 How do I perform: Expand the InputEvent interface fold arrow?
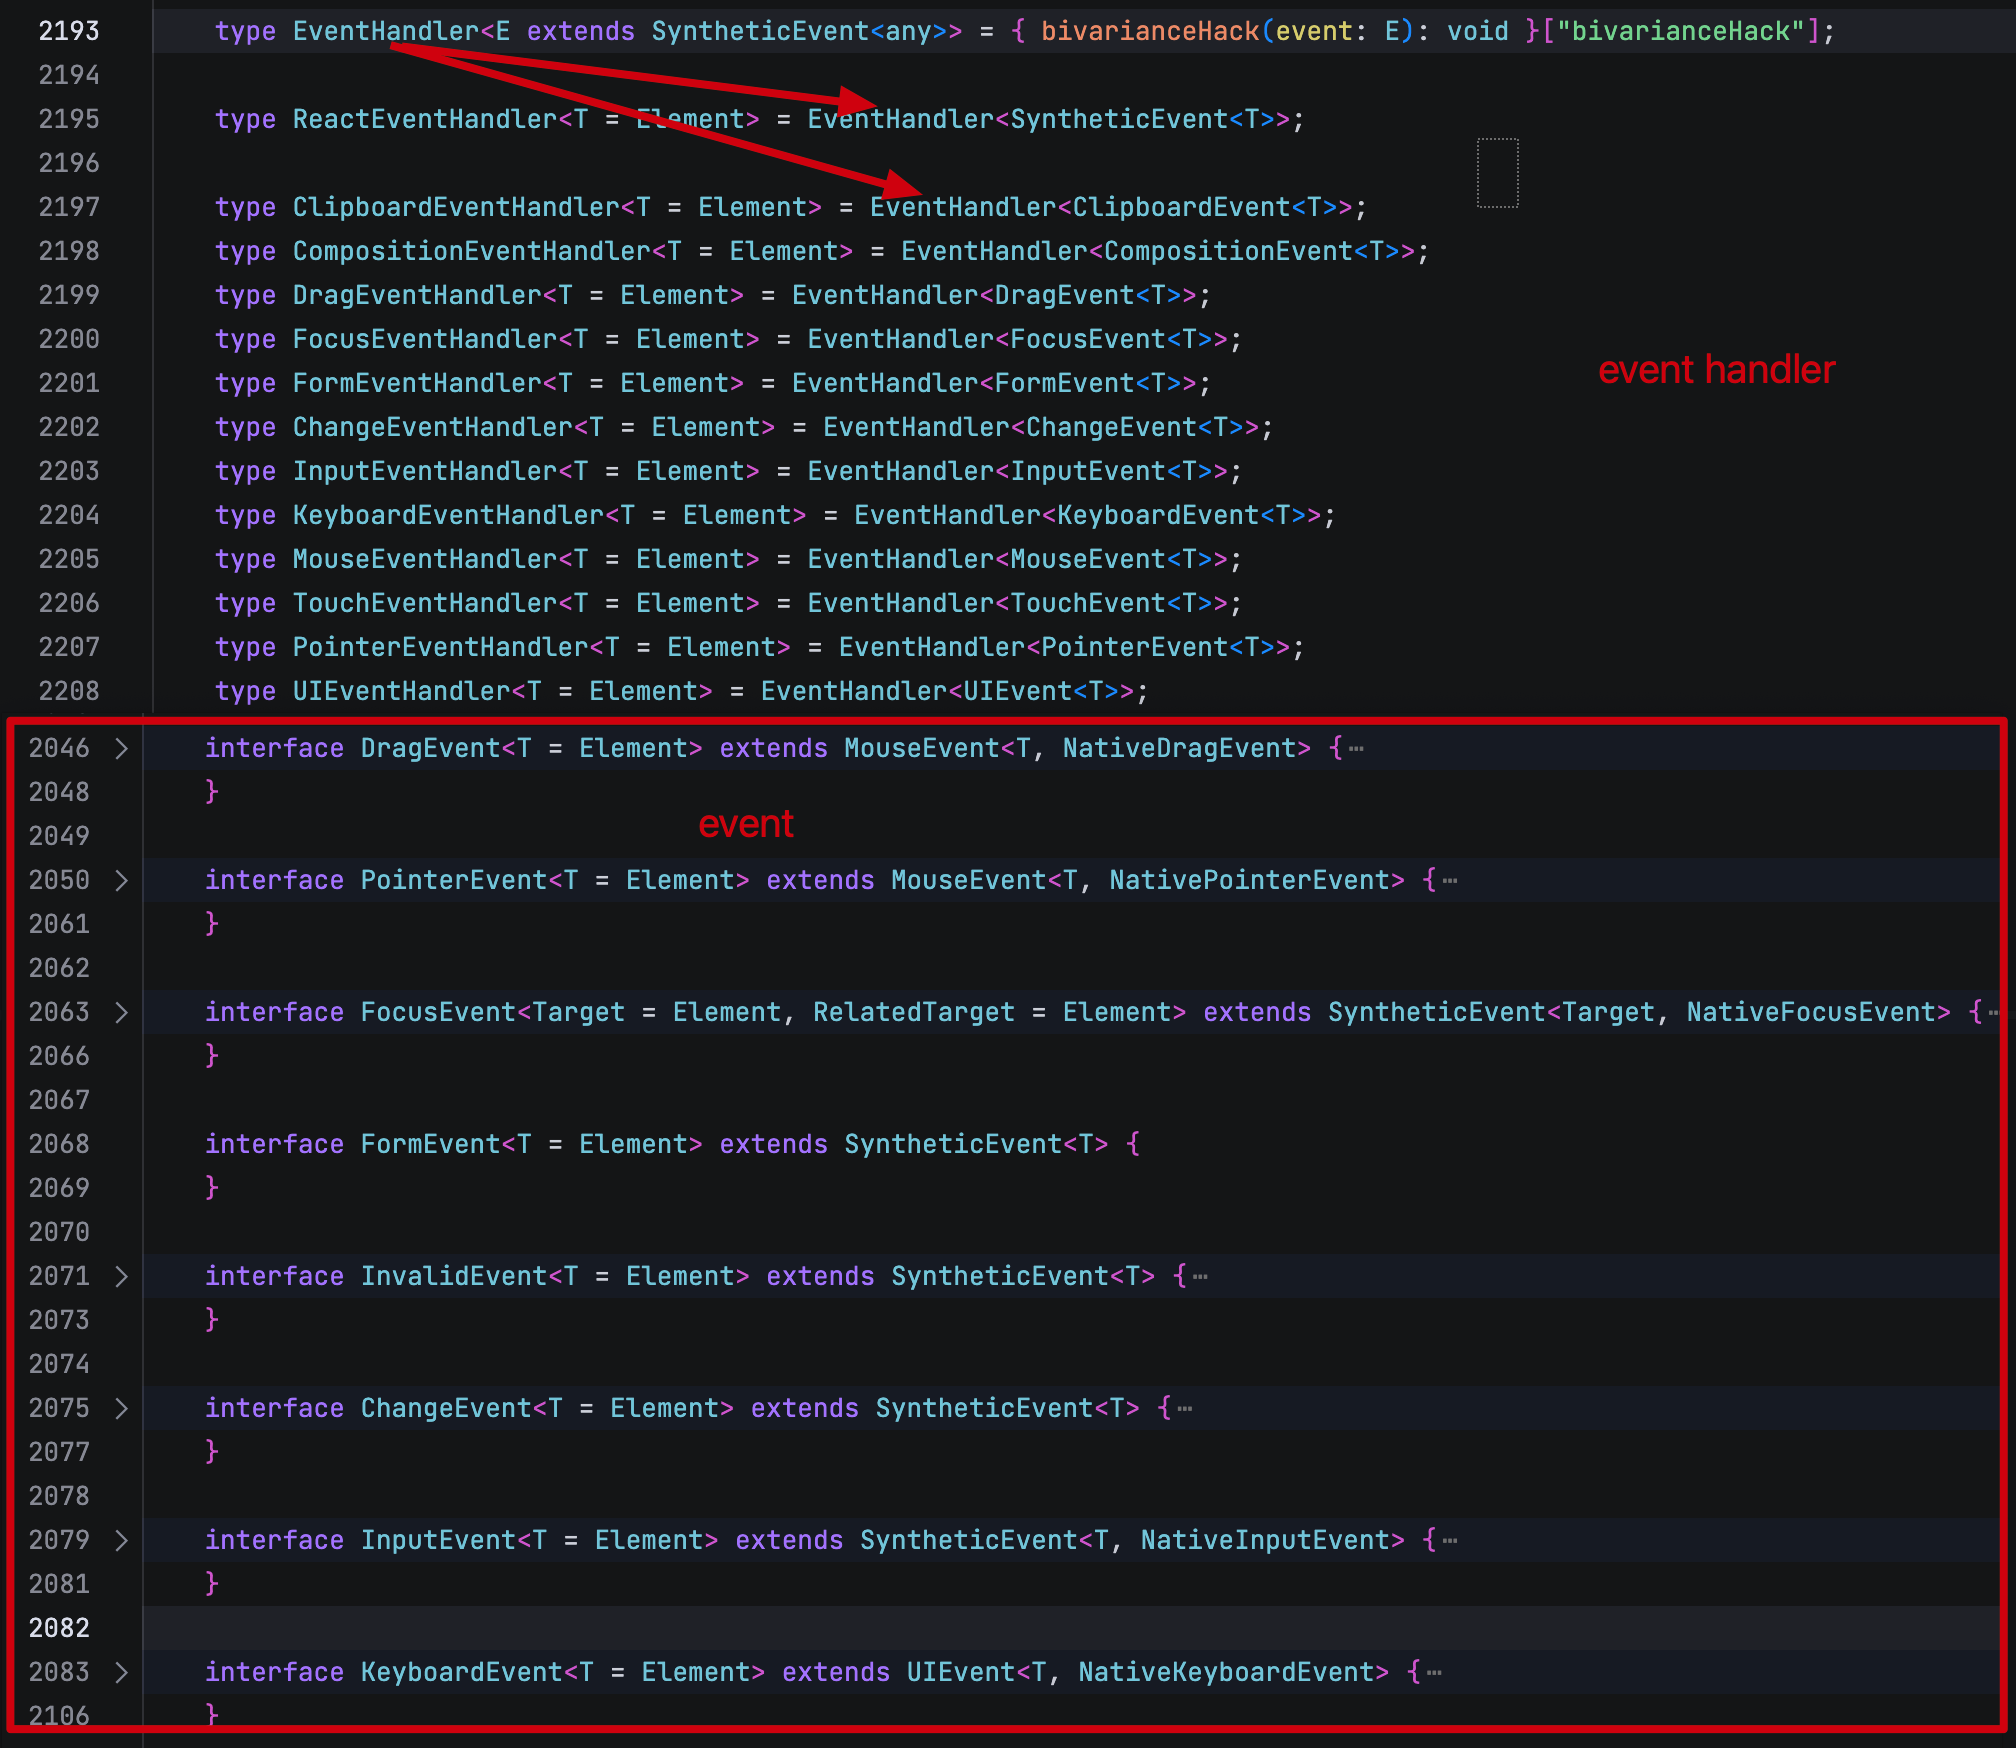pos(121,1540)
